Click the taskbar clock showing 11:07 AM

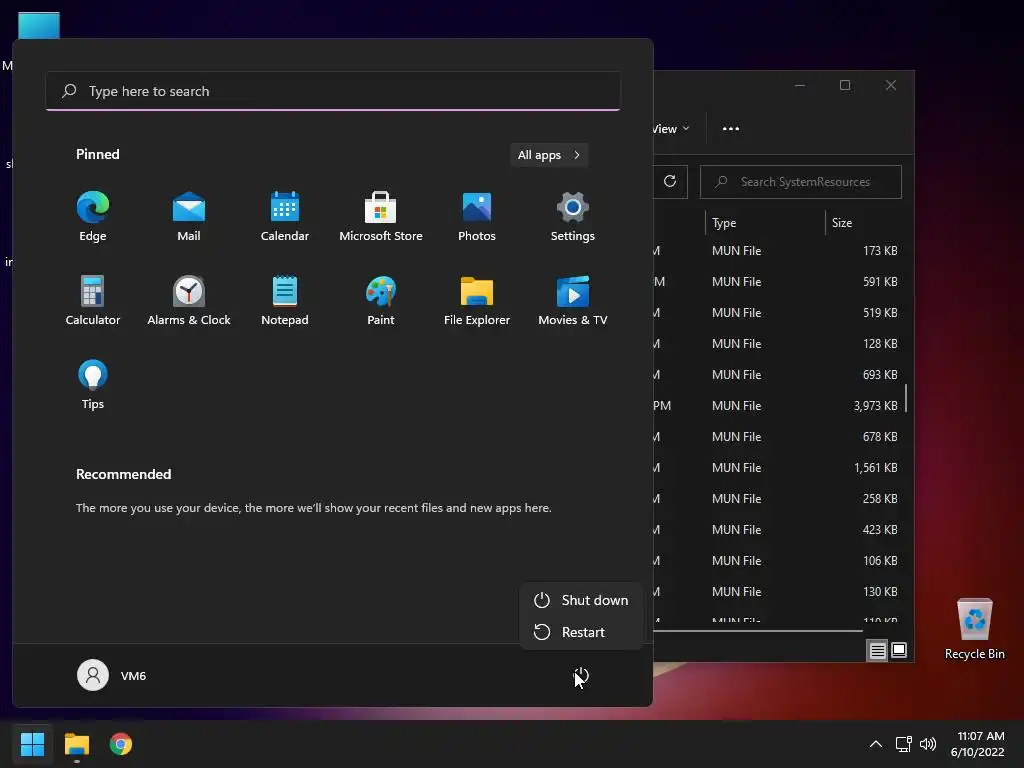pos(977,744)
